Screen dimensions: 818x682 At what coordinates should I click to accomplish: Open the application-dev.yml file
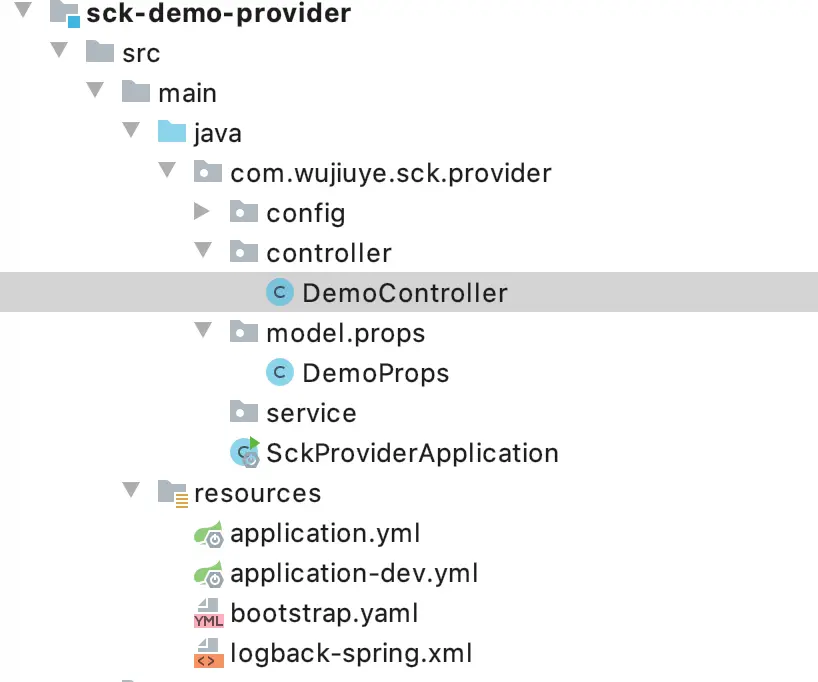[354, 574]
